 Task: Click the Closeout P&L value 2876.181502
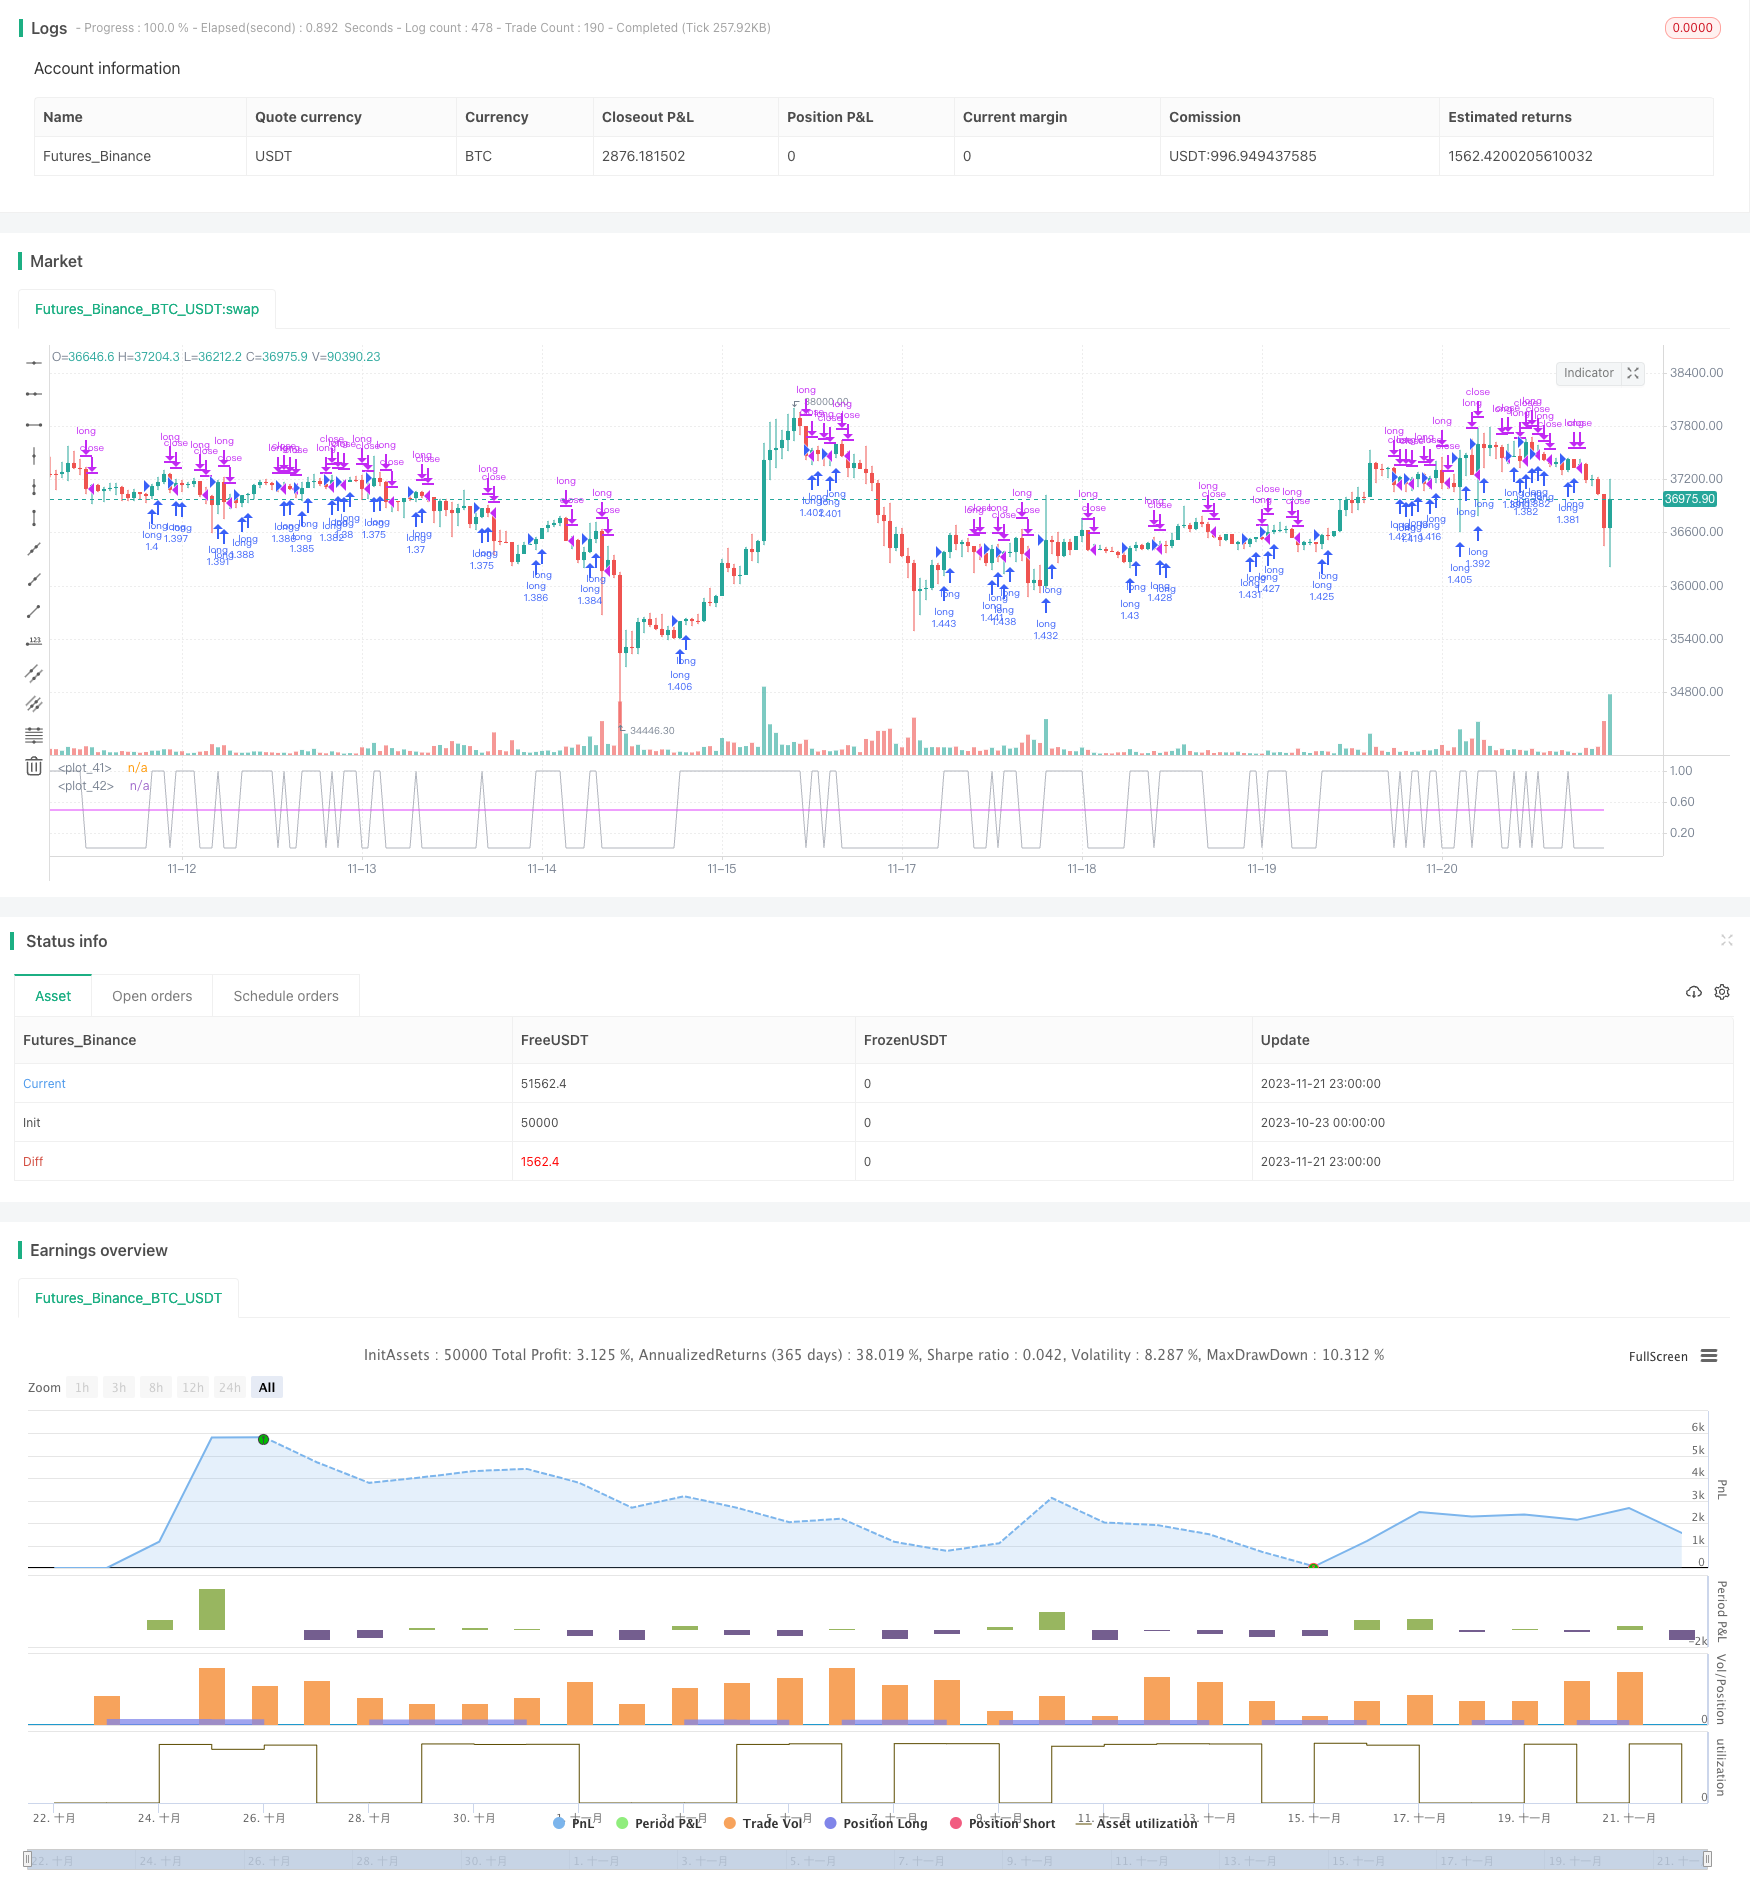point(643,156)
